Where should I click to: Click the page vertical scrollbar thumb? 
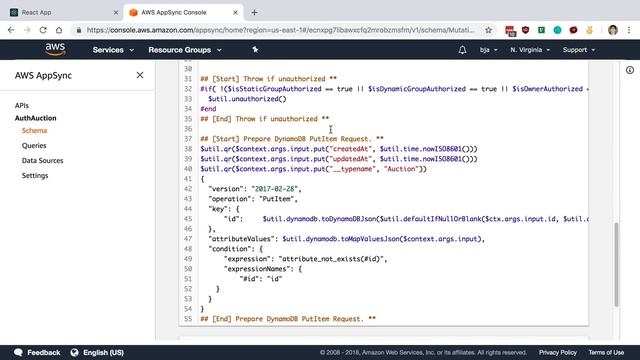pos(616,264)
